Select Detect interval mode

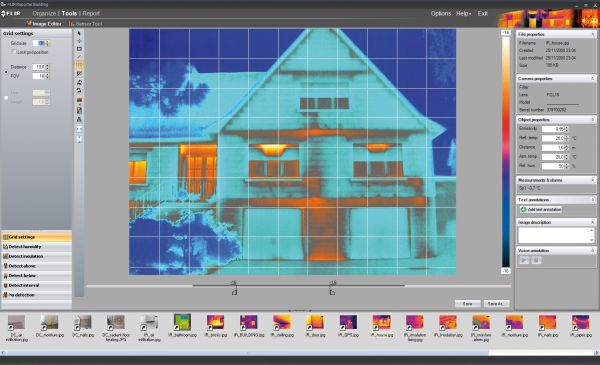[36, 285]
